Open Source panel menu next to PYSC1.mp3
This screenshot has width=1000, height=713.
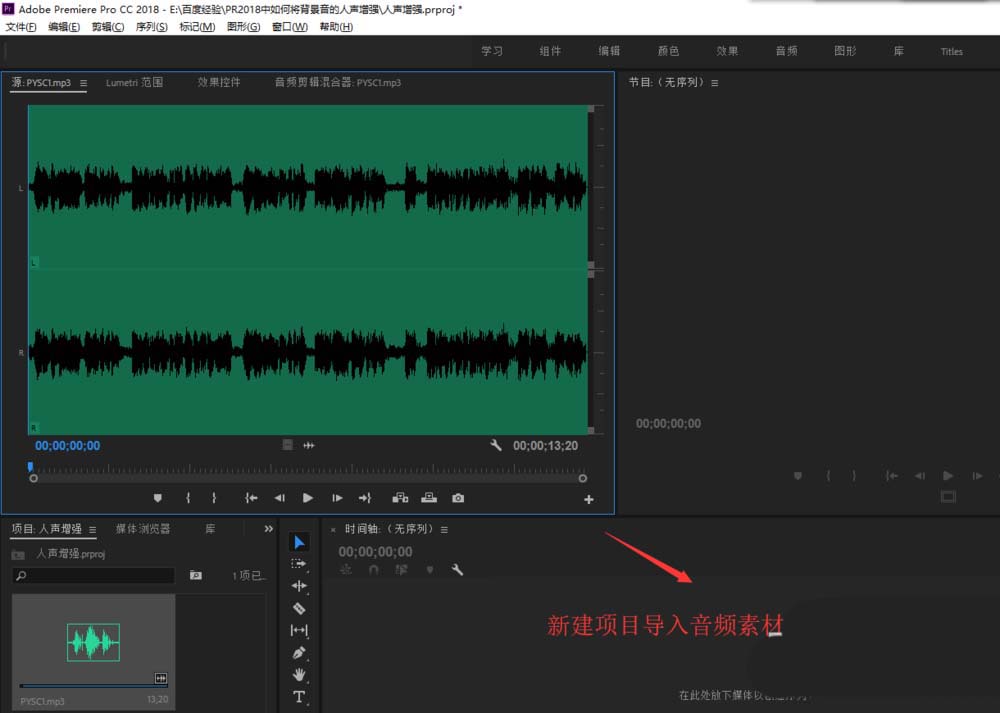click(84, 83)
